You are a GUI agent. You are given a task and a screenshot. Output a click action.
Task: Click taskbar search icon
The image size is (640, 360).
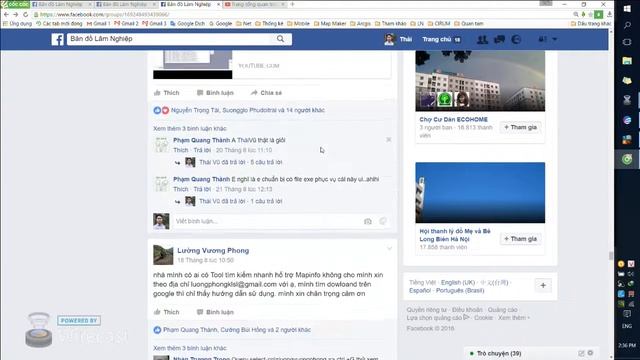tap(627, 25)
